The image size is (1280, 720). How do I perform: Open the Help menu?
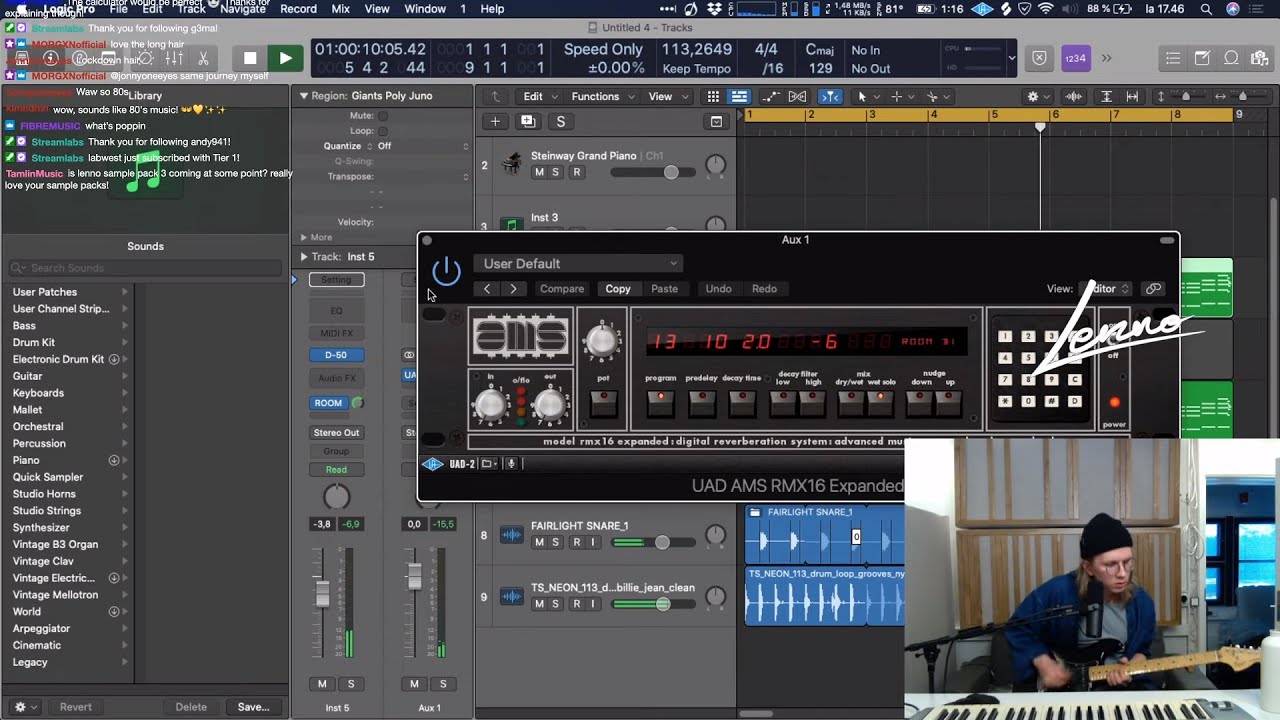tap(492, 9)
